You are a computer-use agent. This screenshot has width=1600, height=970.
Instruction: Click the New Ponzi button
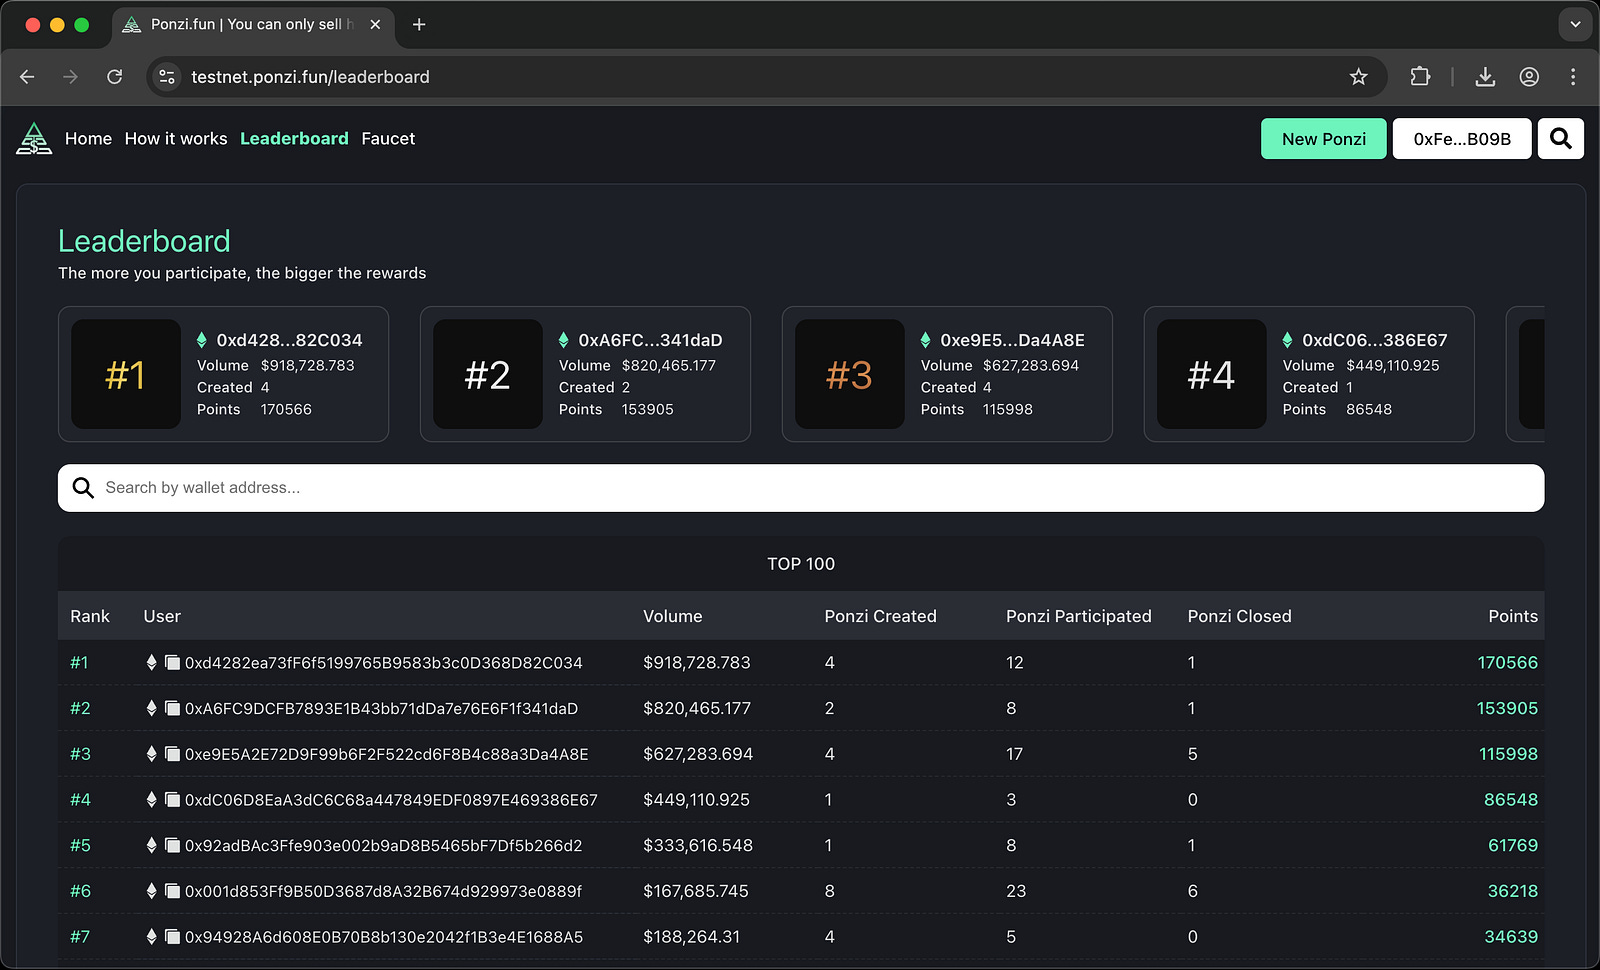(x=1323, y=139)
